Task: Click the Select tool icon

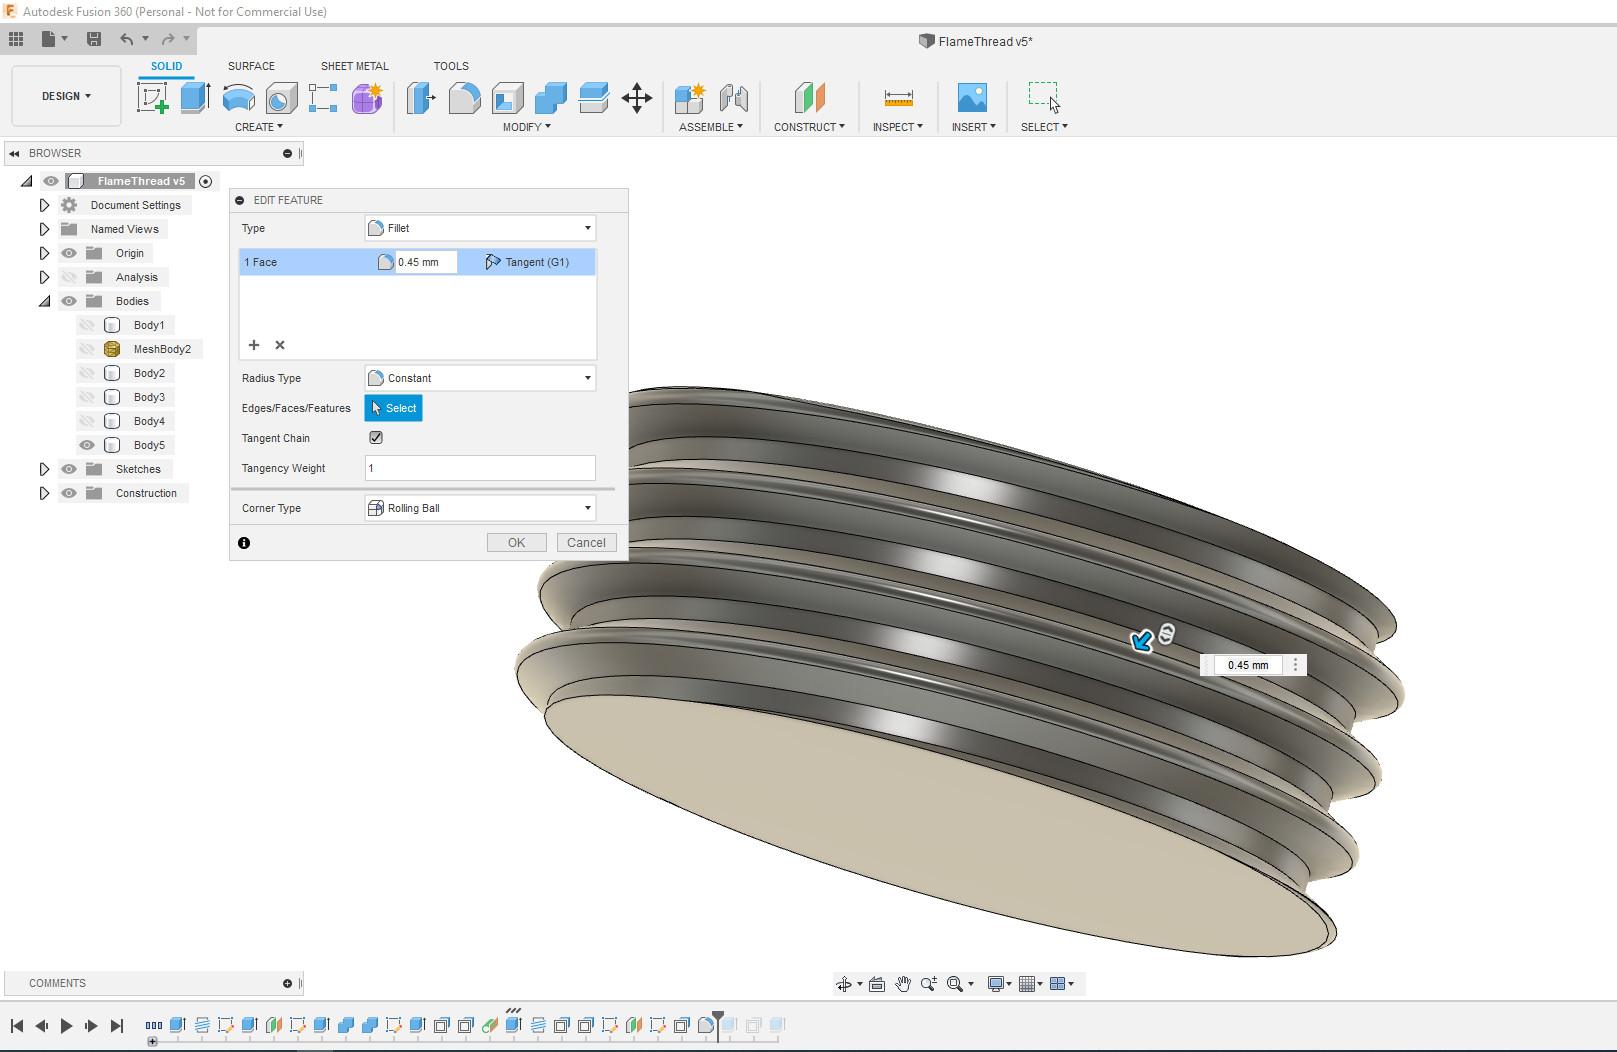Action: [x=1044, y=98]
